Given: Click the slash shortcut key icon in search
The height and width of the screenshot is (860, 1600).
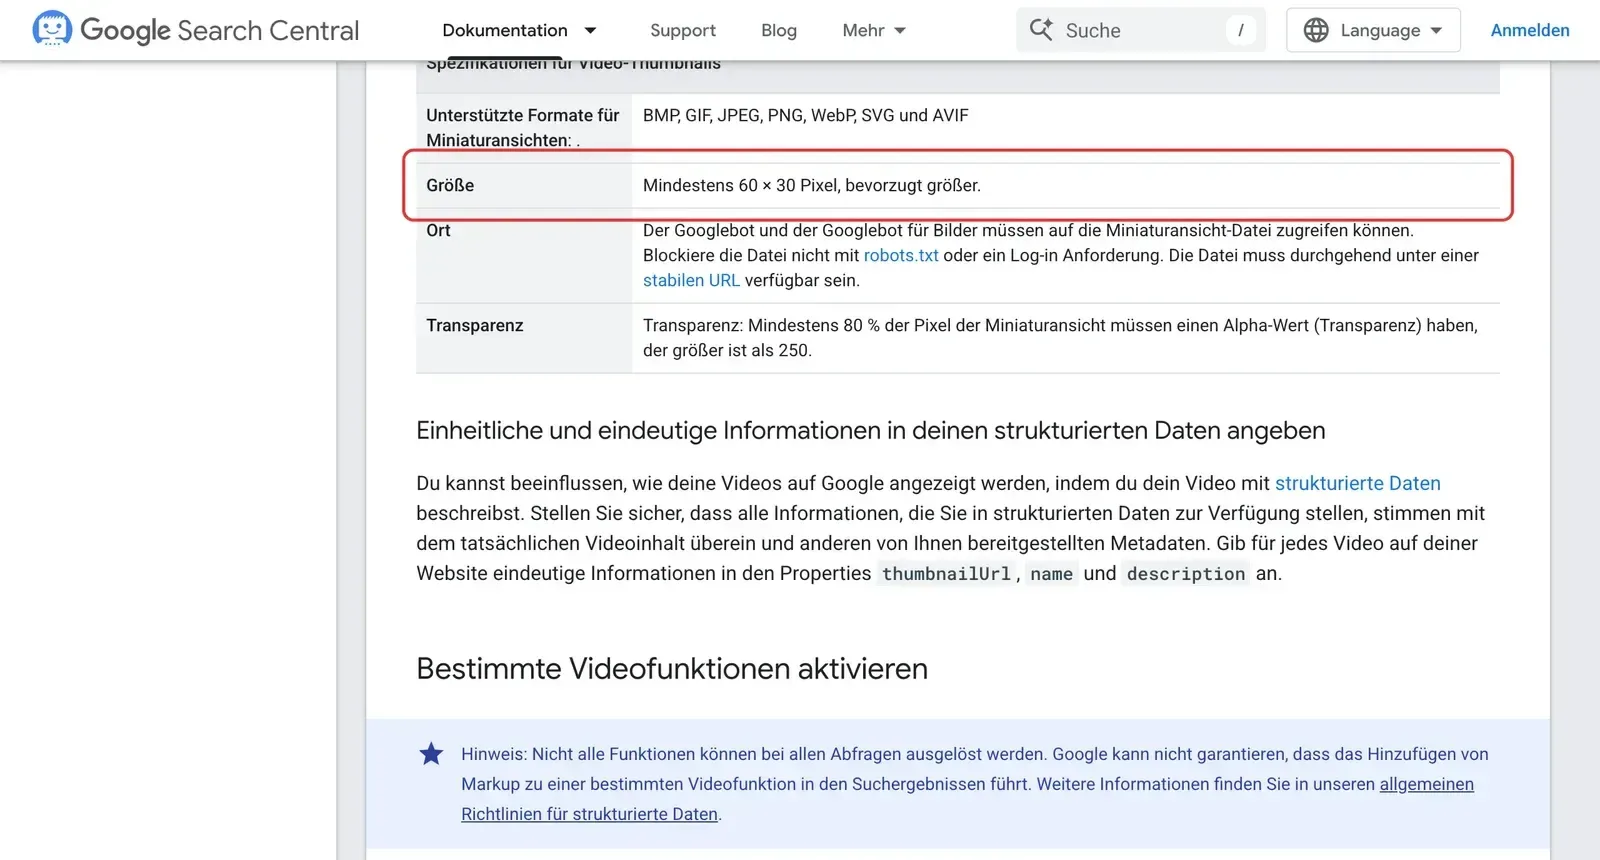Looking at the screenshot, I should 1241,30.
